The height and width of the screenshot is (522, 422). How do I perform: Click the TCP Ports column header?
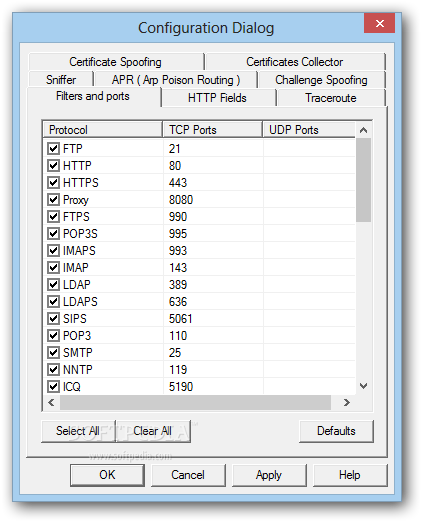[x=213, y=130]
